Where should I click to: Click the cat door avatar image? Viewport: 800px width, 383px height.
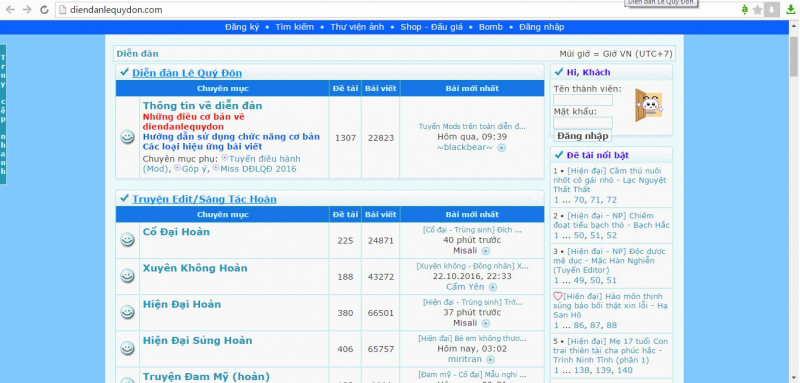click(648, 105)
